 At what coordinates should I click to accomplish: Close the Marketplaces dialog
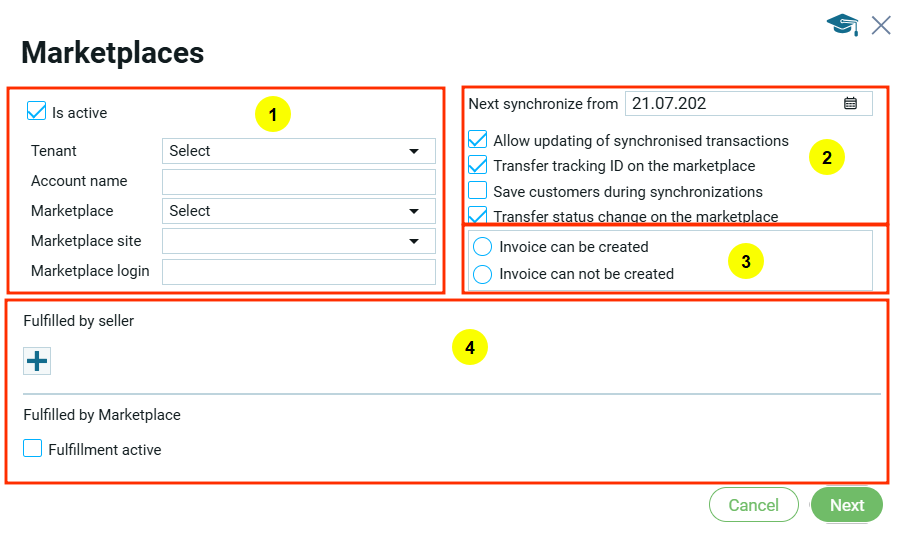(x=881, y=25)
